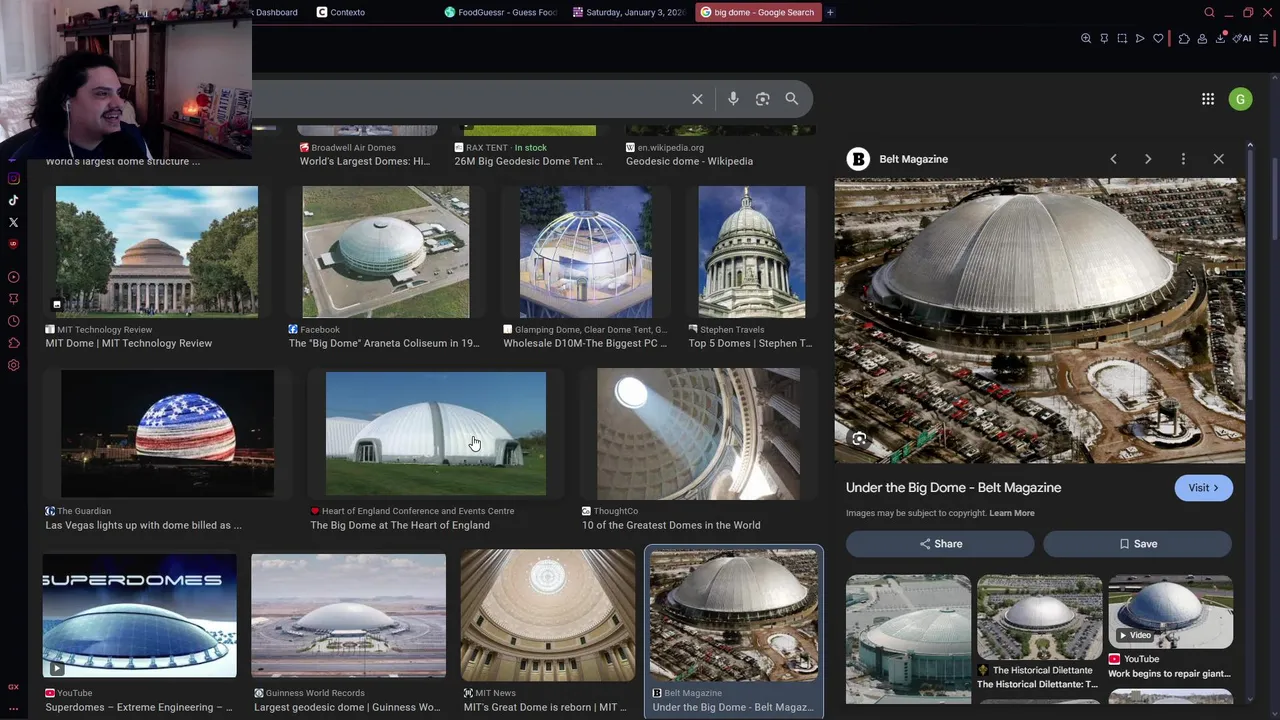This screenshot has width=1280, height=720.
Task: Take a snapshot with the capture icon
Action: 1122,39
